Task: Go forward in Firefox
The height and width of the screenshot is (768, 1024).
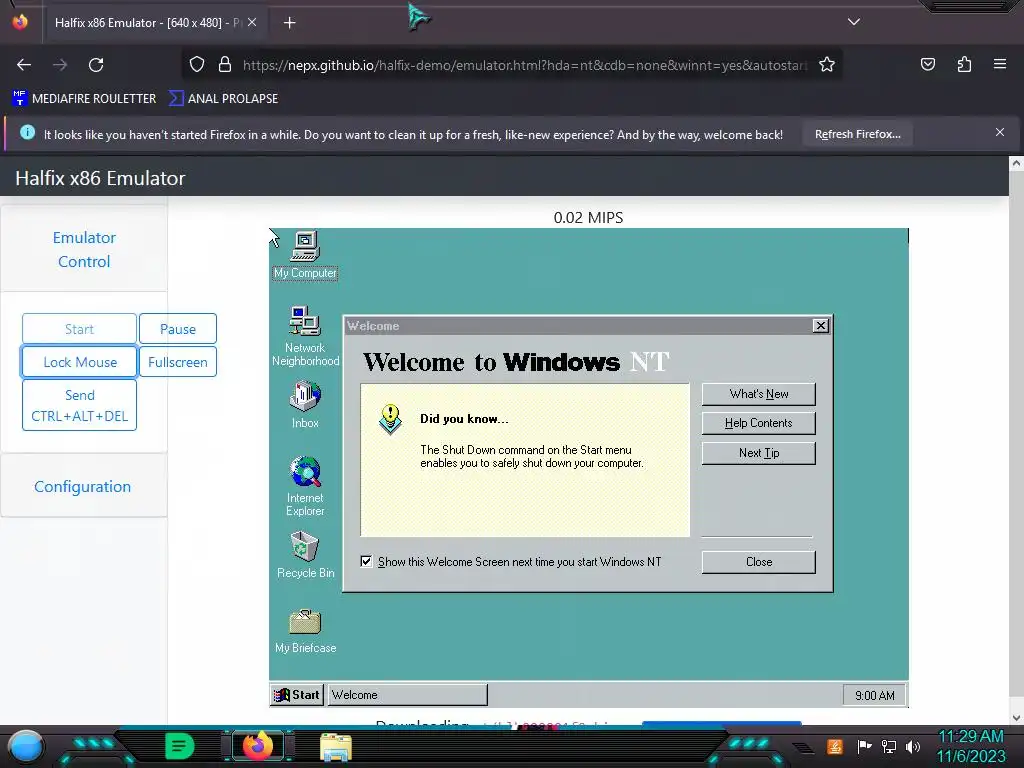Action: pyautogui.click(x=60, y=65)
